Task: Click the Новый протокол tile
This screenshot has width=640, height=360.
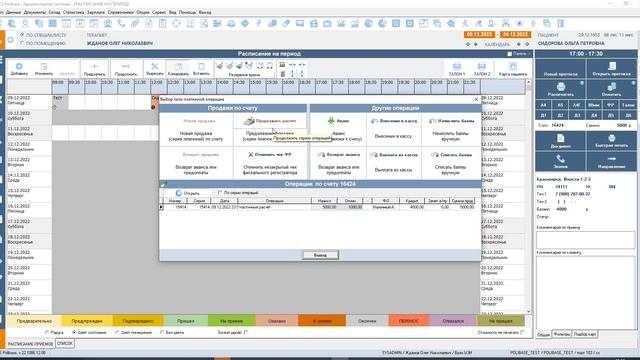Action: point(560,69)
